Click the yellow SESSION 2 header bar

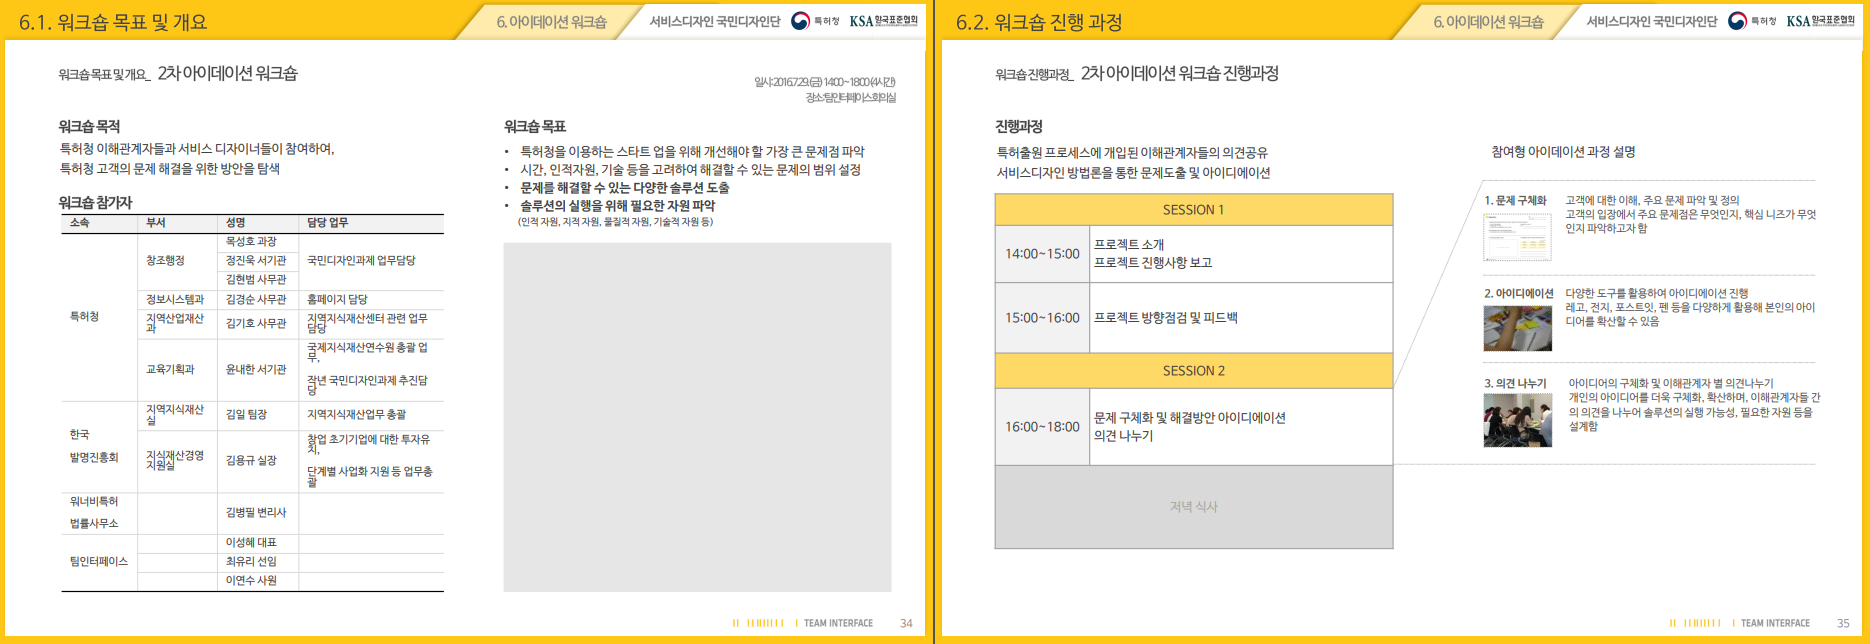pyautogui.click(x=1193, y=371)
